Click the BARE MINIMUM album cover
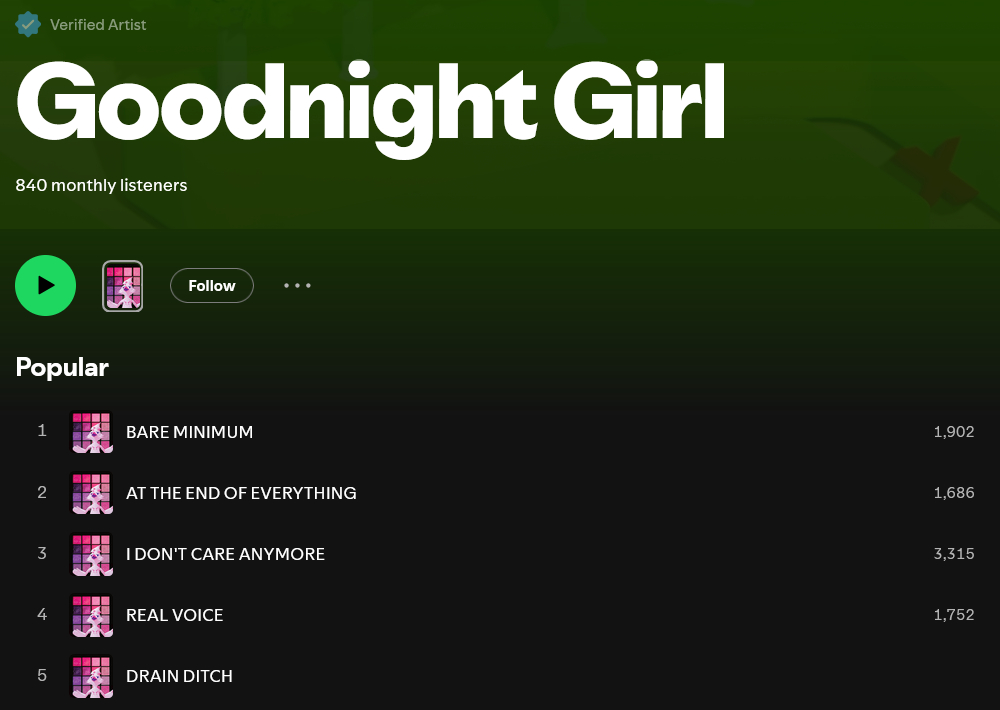1000x710 pixels. point(91,432)
